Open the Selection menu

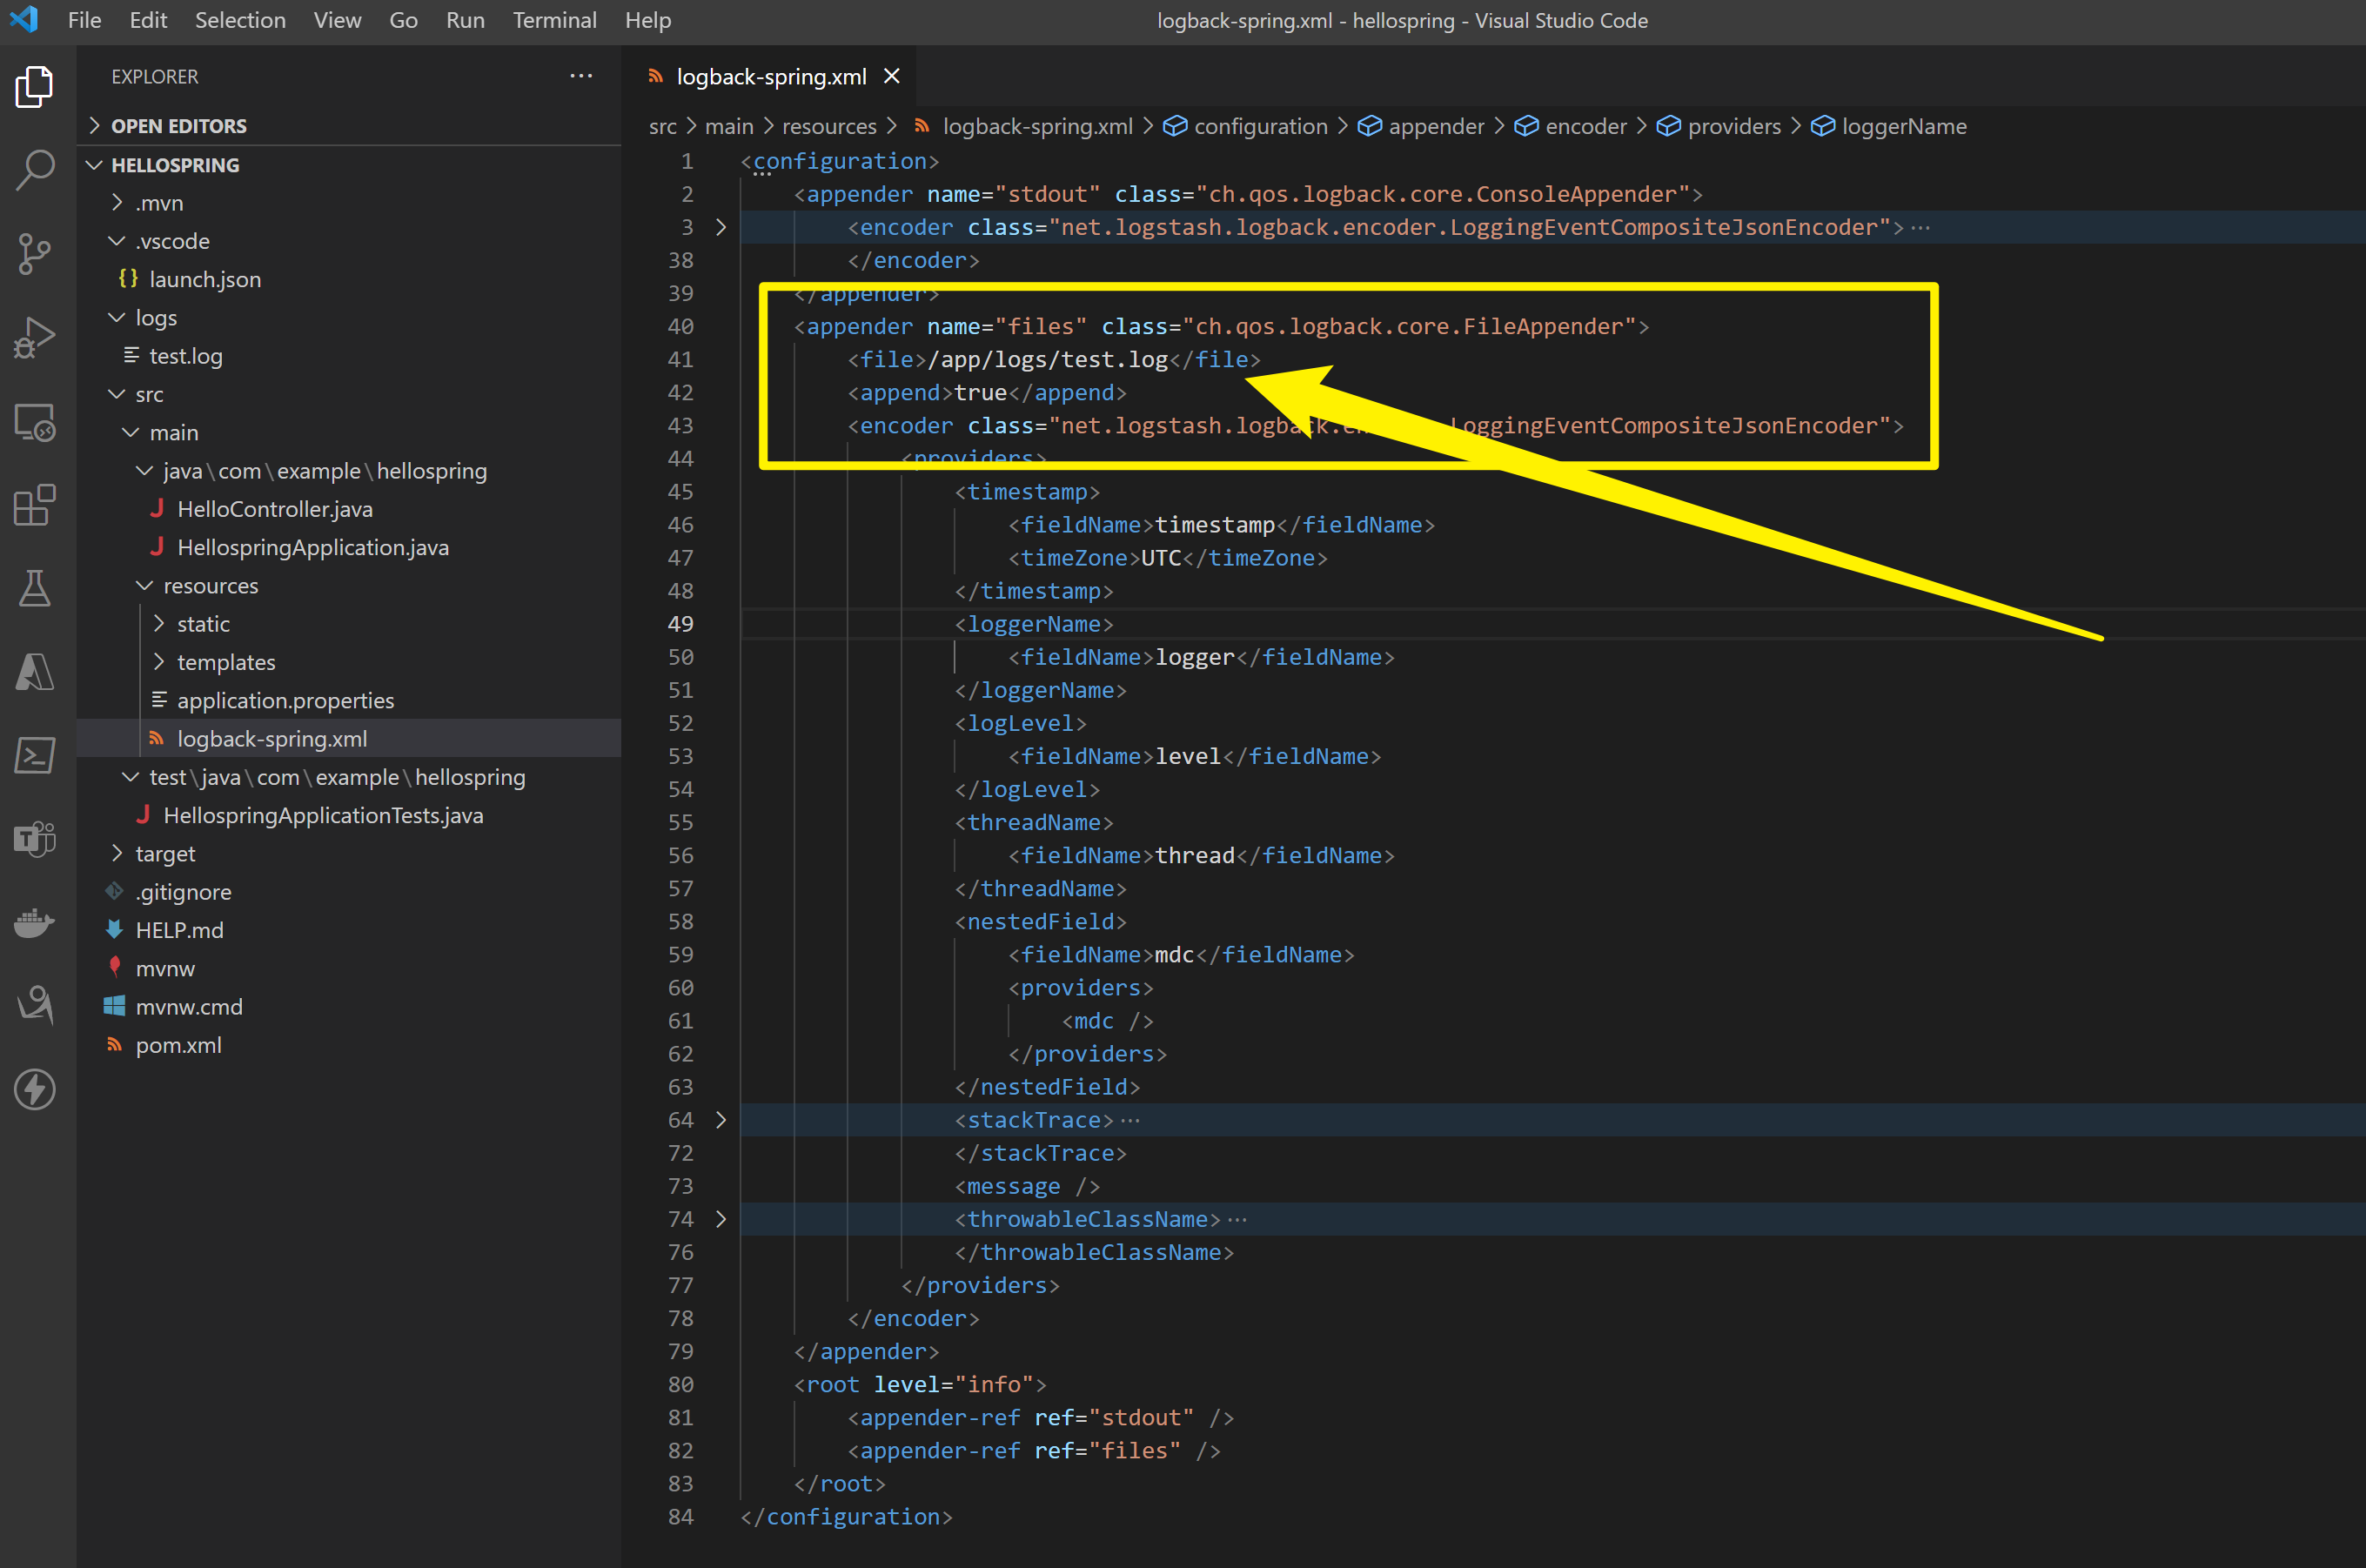(x=240, y=20)
